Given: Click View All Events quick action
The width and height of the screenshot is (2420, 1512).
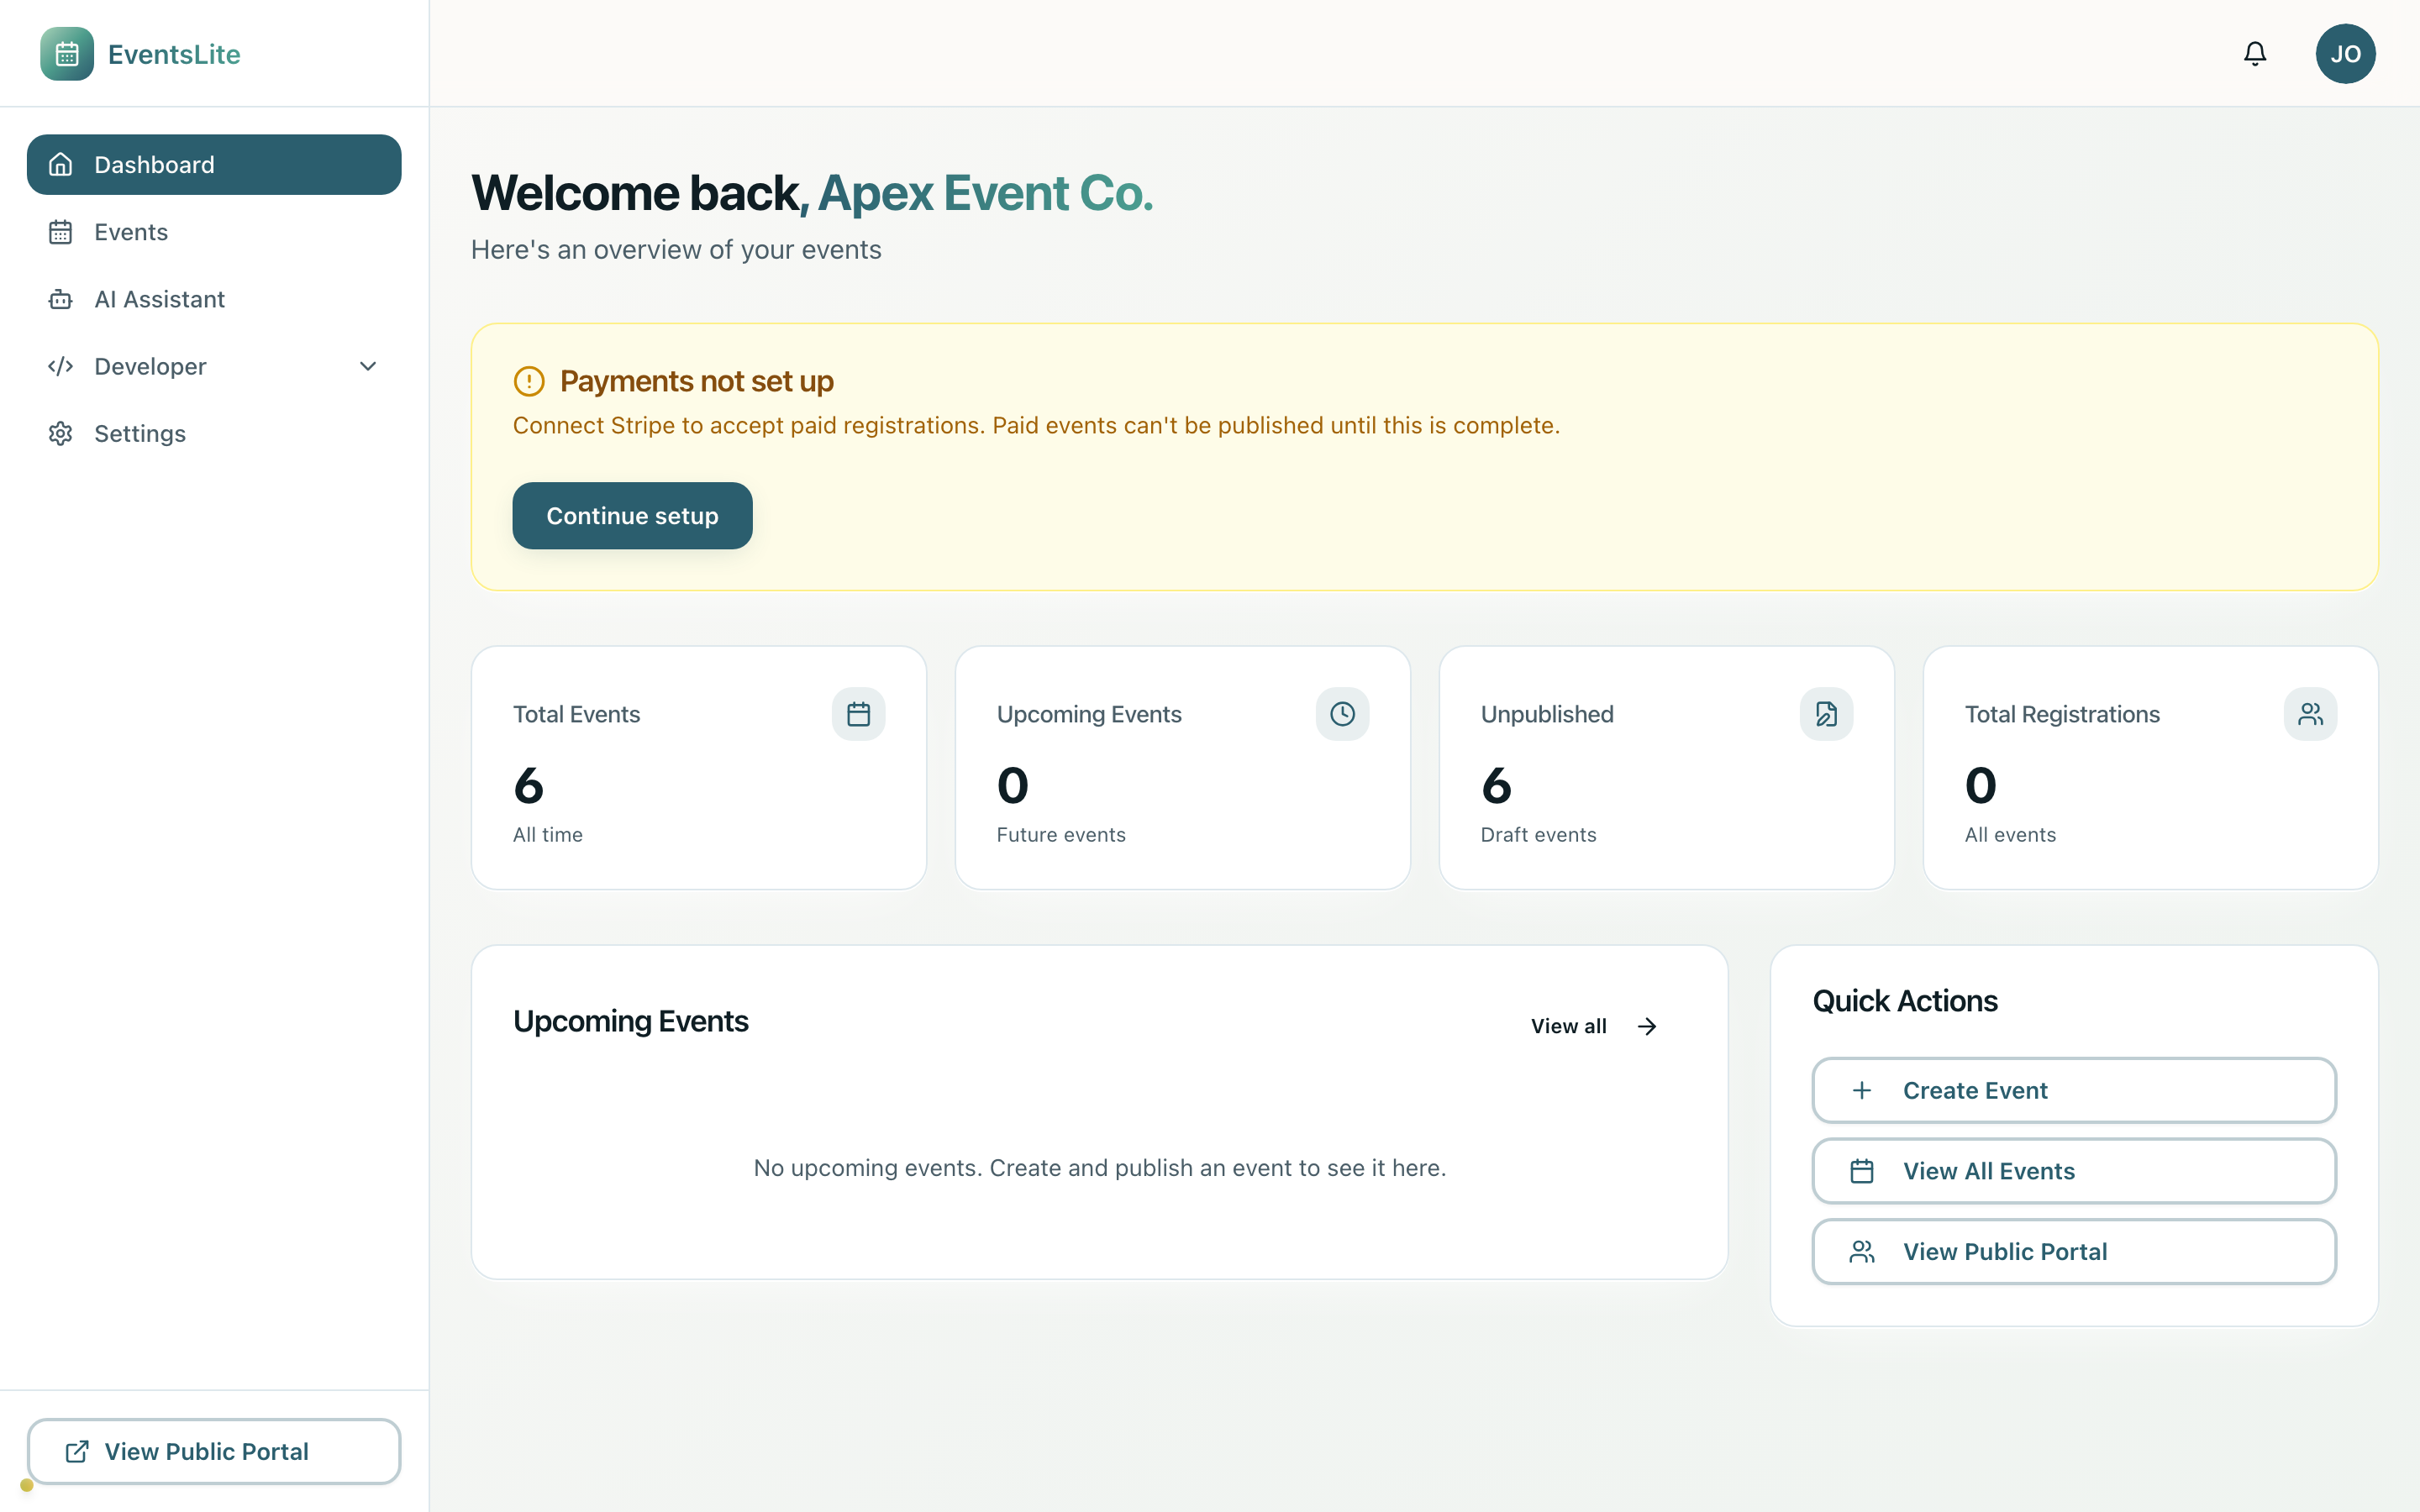Looking at the screenshot, I should 2074,1171.
